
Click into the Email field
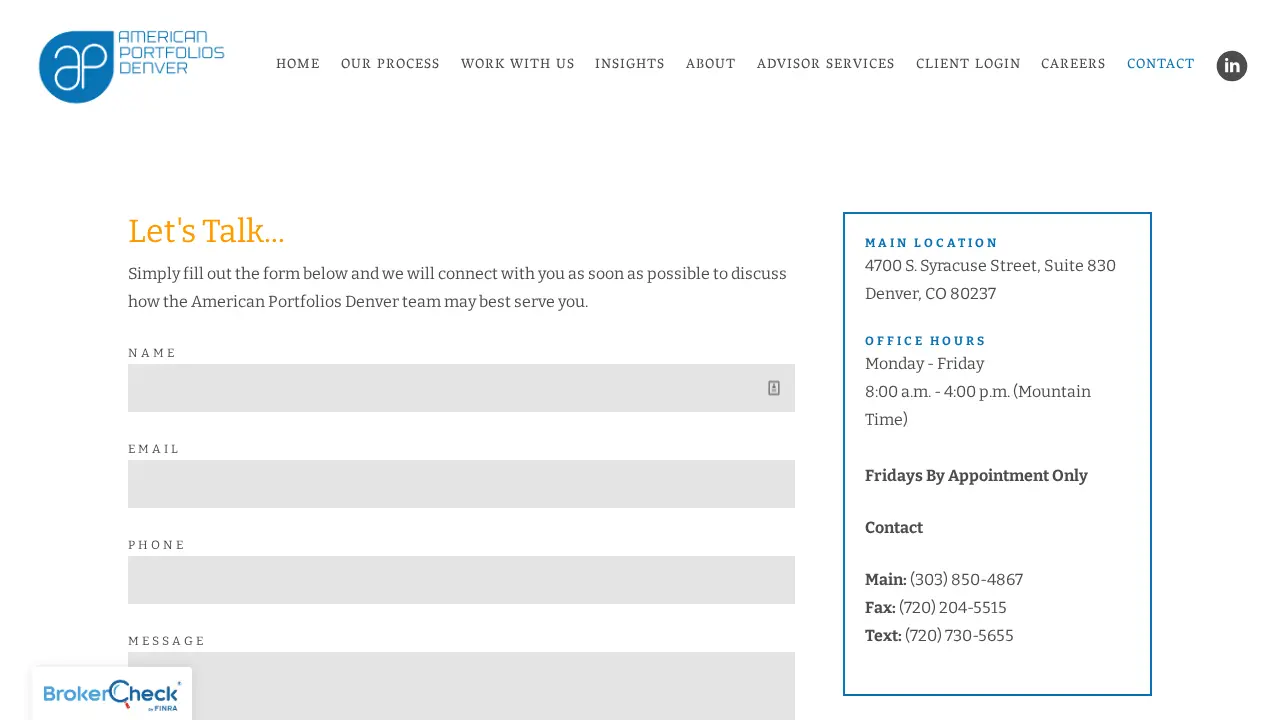click(461, 484)
